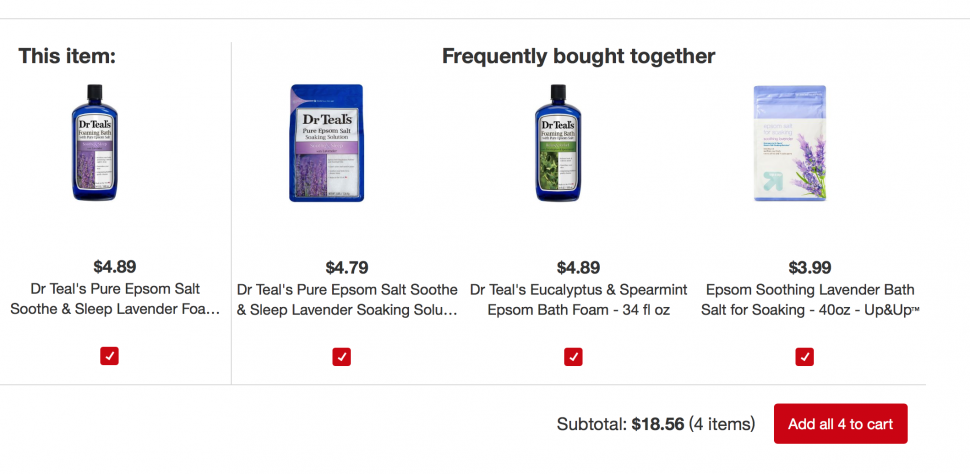Open the Dr Teal's Pure Epsom Salt bag image
970x474 pixels.
[327, 143]
